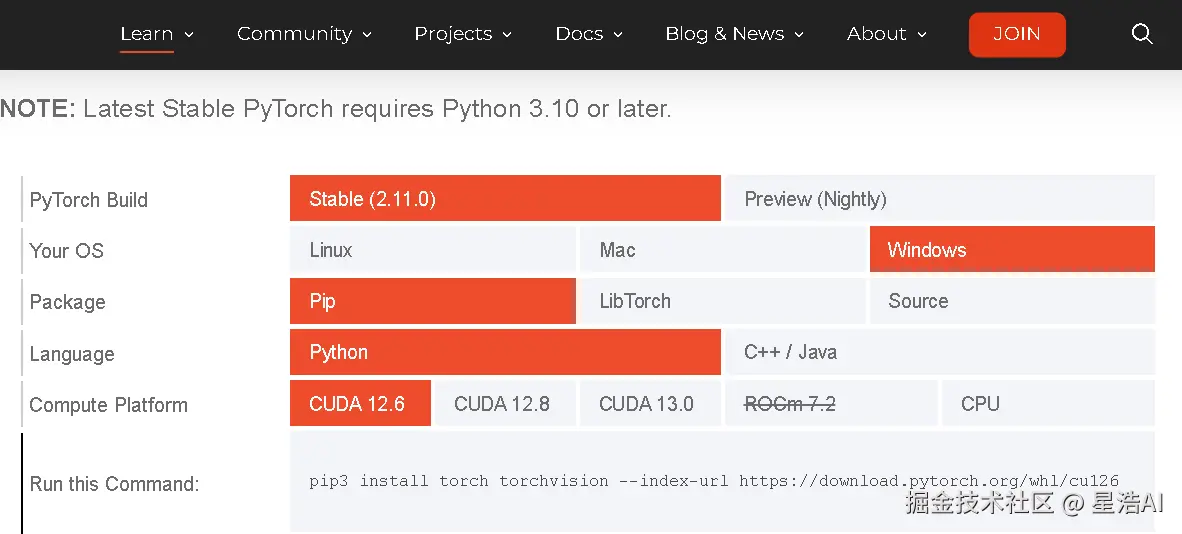This screenshot has width=1182, height=534.
Task: Open the search magnifier icon
Action: 1142,34
